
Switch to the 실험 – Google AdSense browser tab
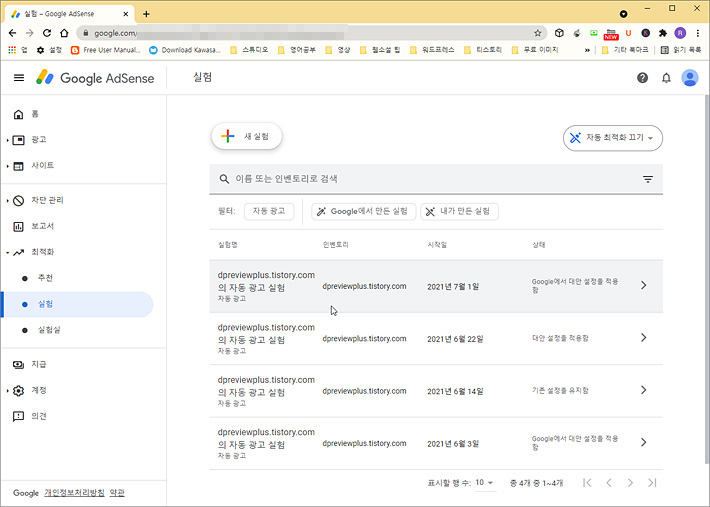(71, 14)
